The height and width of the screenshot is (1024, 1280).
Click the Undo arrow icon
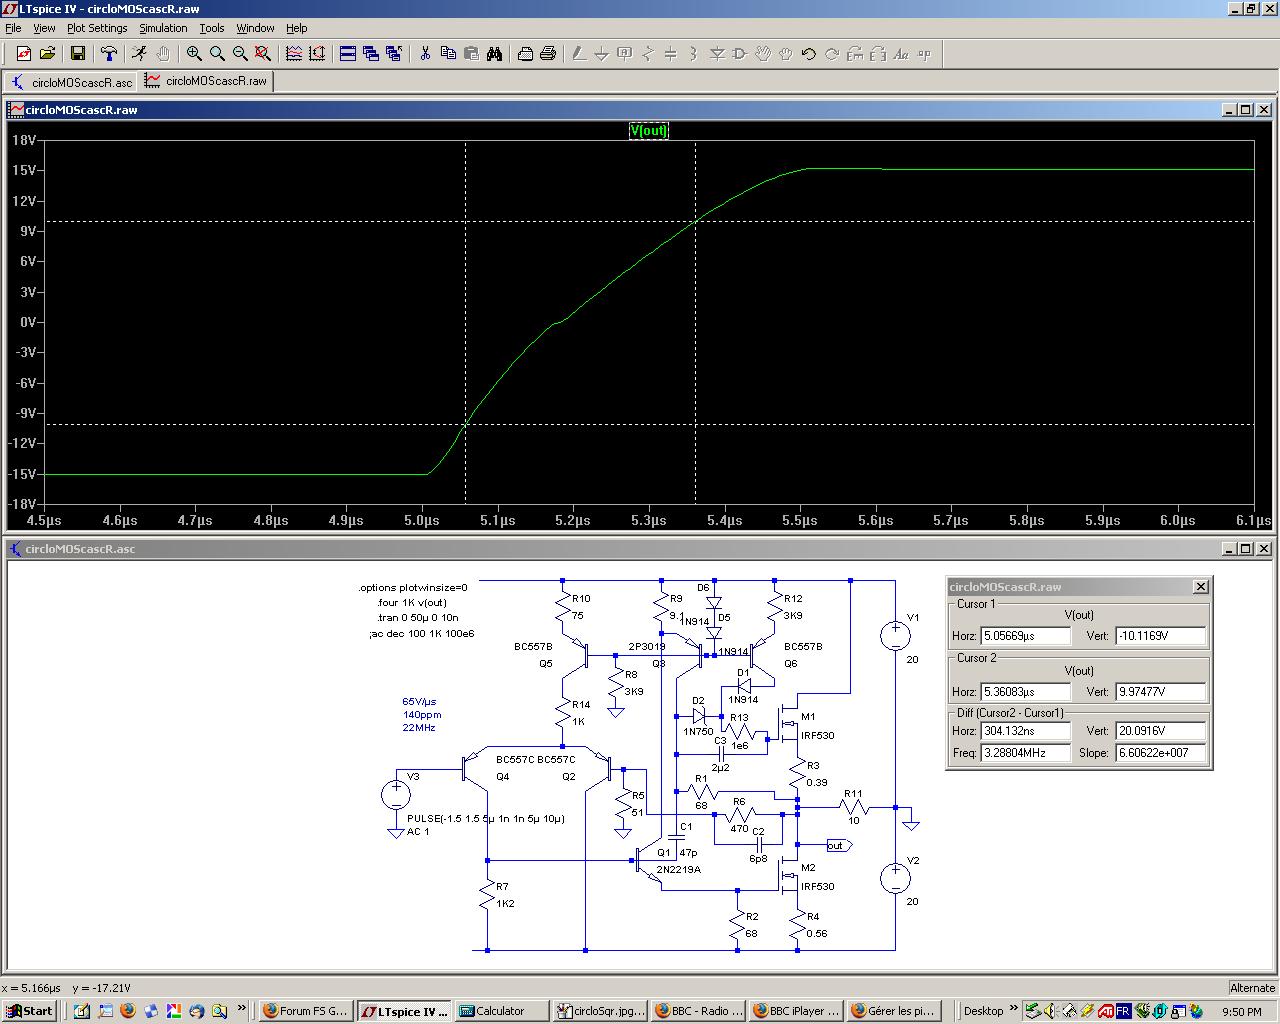[x=808, y=54]
